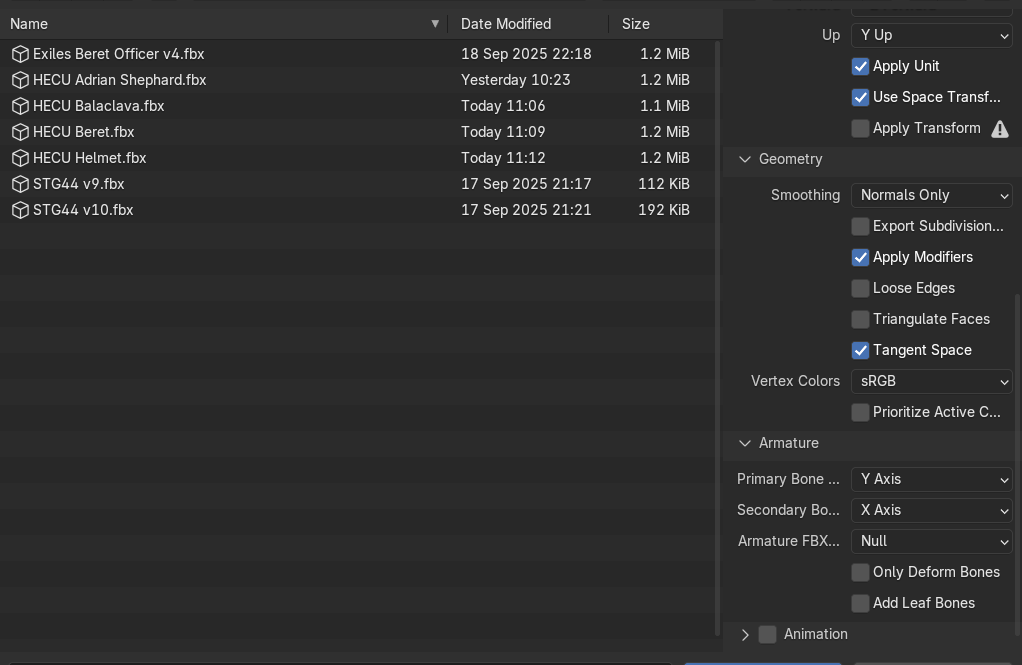Click the HECU Beret.fbx file icon
Viewport: 1022px width, 665px height.
(20, 132)
